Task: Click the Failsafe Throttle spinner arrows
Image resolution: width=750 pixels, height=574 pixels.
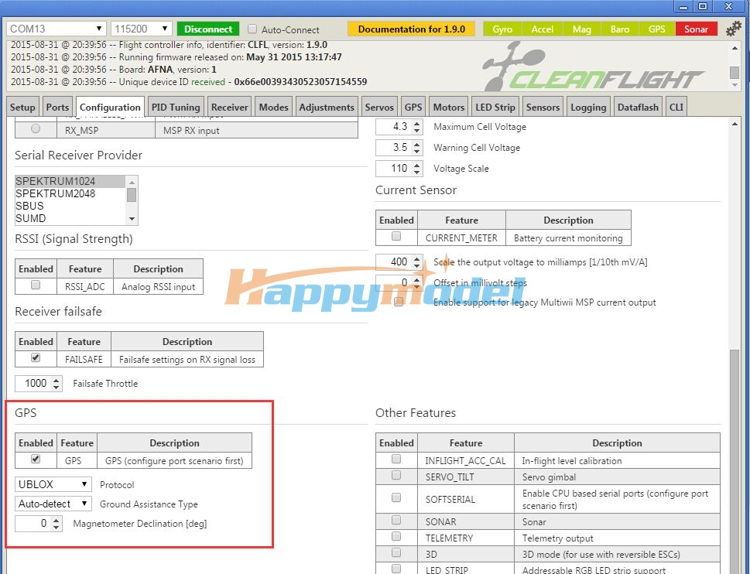Action: (56, 384)
